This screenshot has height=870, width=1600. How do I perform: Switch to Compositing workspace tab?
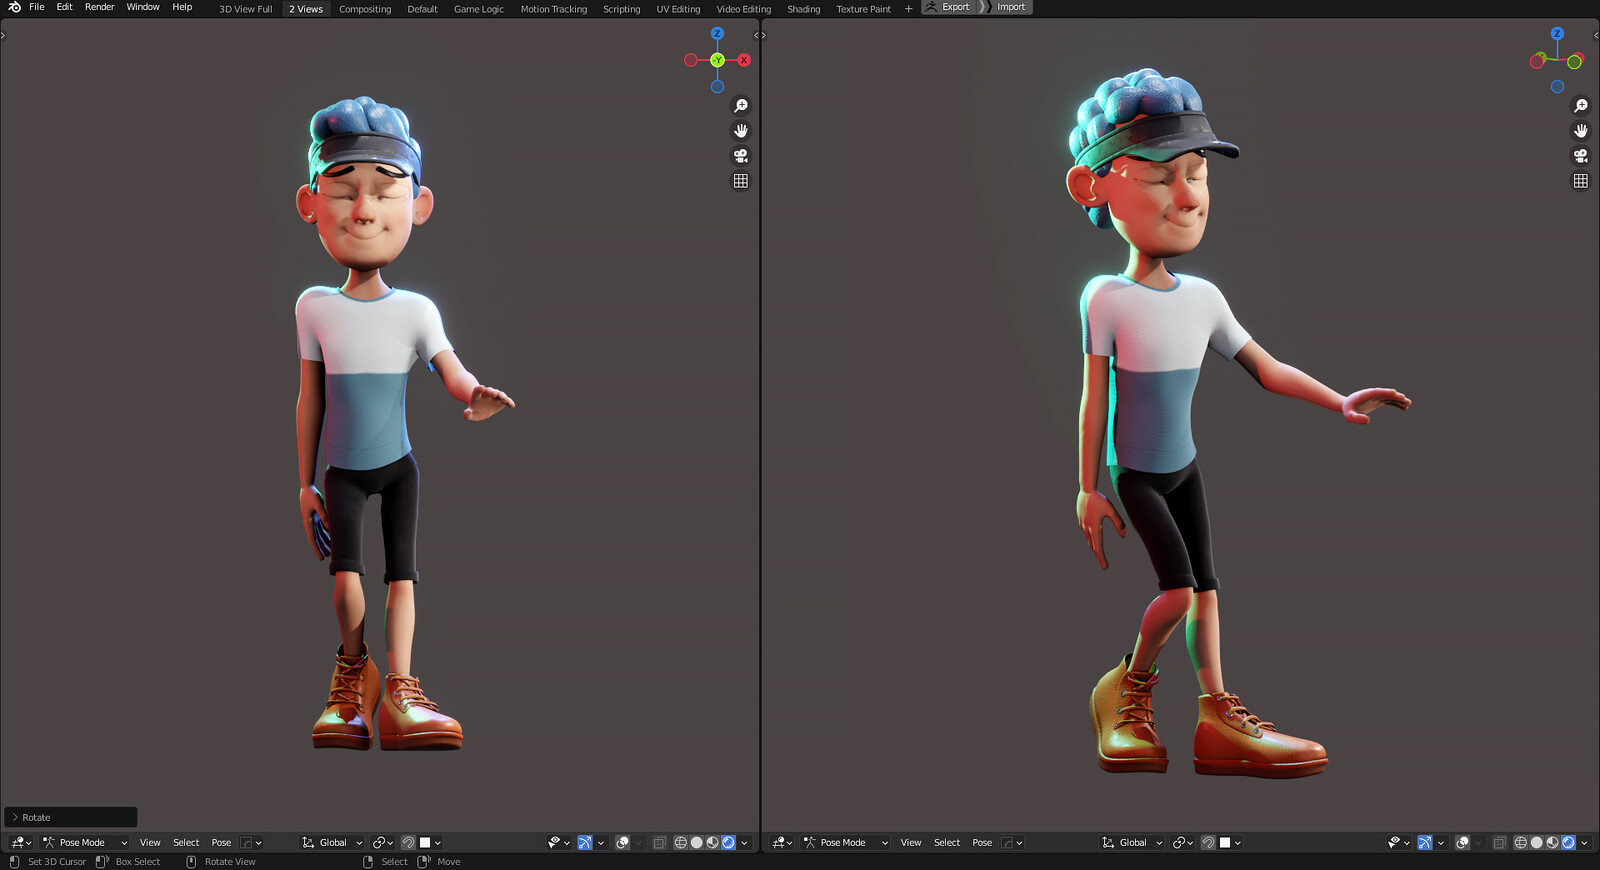[x=365, y=9]
